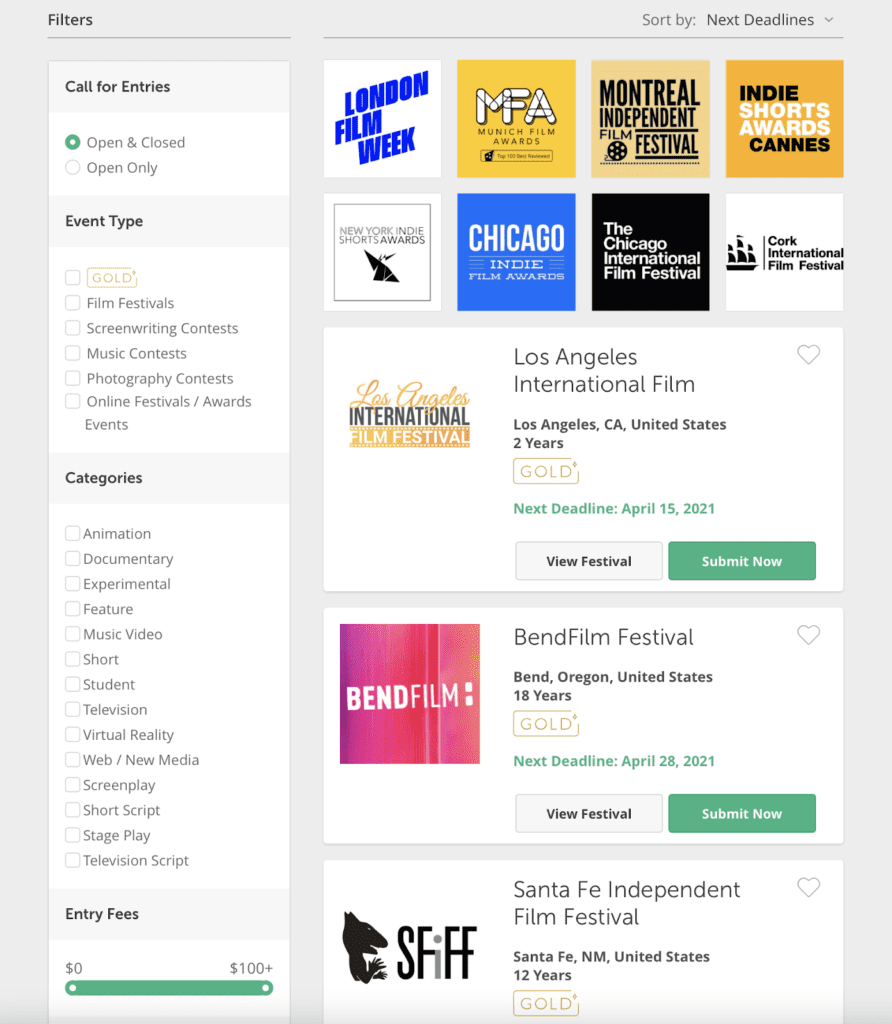892x1024 pixels.
Task: Save Santa Fe Independent Film Festival with heart
Action: (808, 888)
